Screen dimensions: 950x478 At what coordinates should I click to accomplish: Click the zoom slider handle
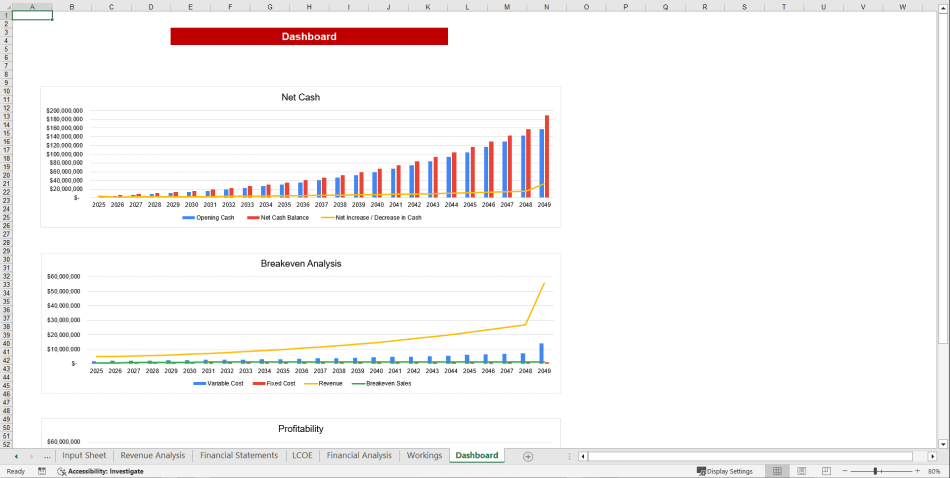876,471
